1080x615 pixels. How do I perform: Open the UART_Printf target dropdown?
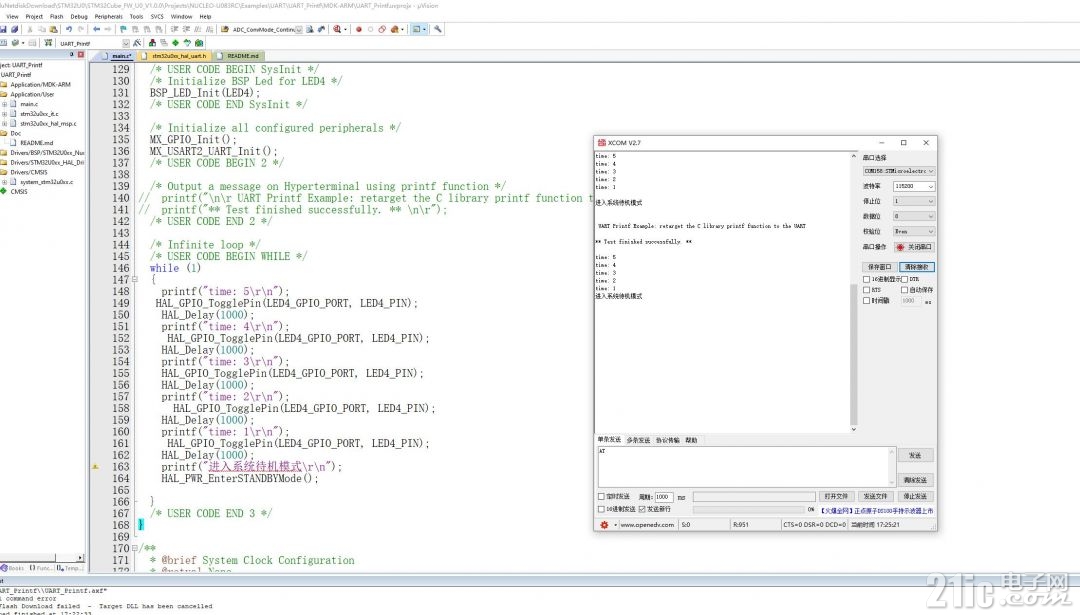[x=125, y=43]
